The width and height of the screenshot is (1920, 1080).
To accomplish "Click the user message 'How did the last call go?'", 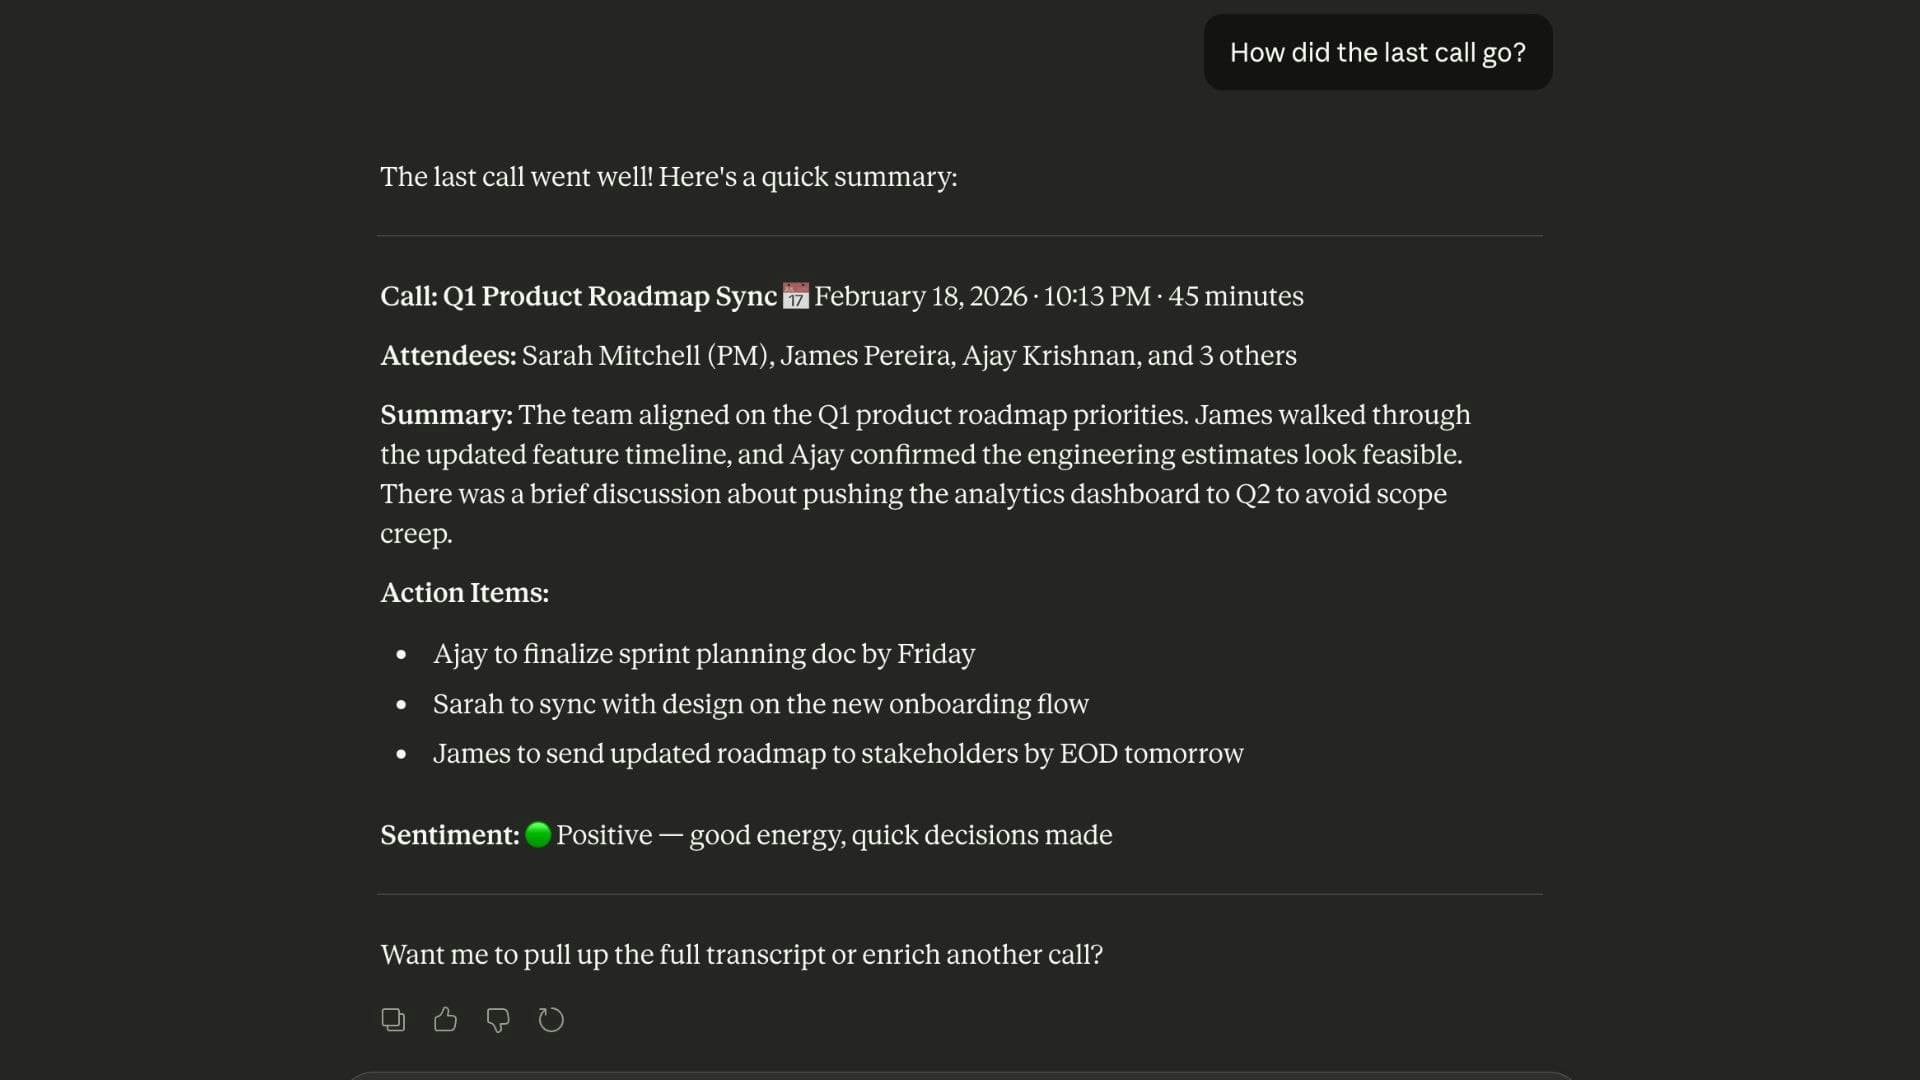I will pos(1377,52).
